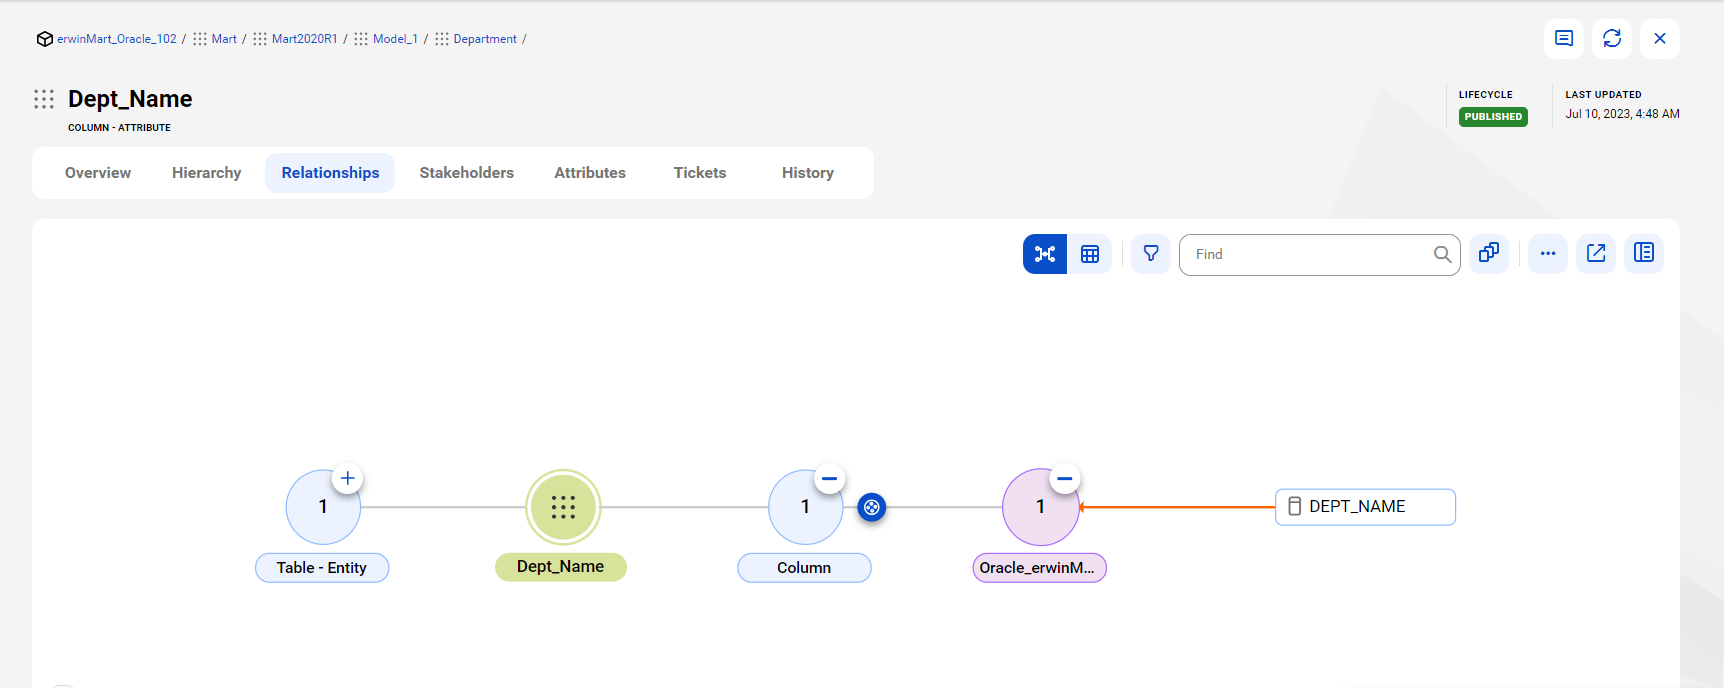Click the last updated date text
The width and height of the screenshot is (1724, 688).
(x=1622, y=114)
